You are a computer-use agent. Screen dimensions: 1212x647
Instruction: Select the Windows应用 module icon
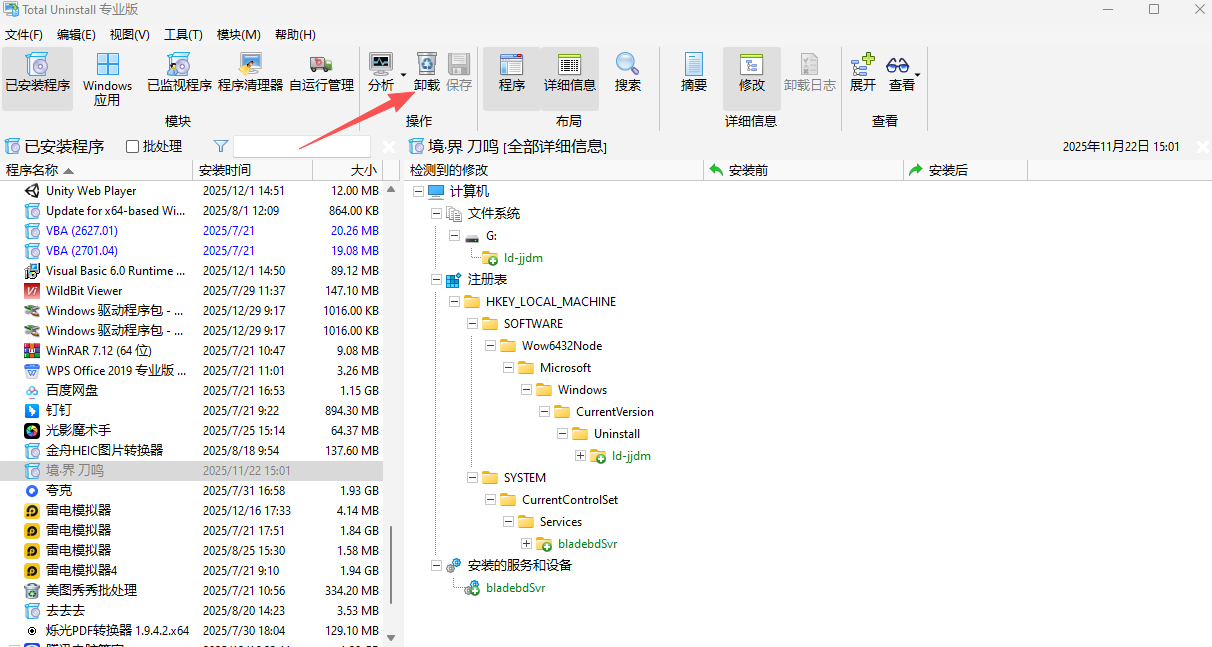(107, 75)
